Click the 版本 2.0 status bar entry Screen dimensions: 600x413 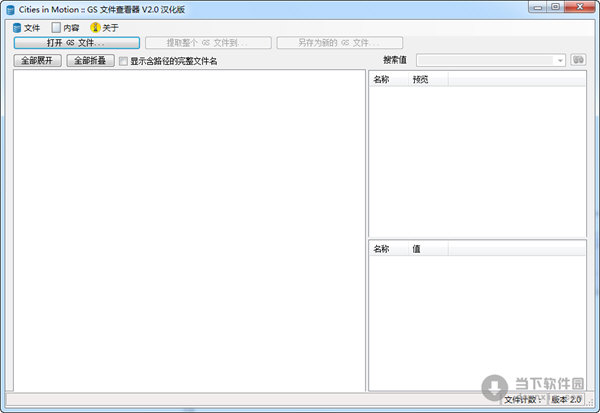coord(566,400)
